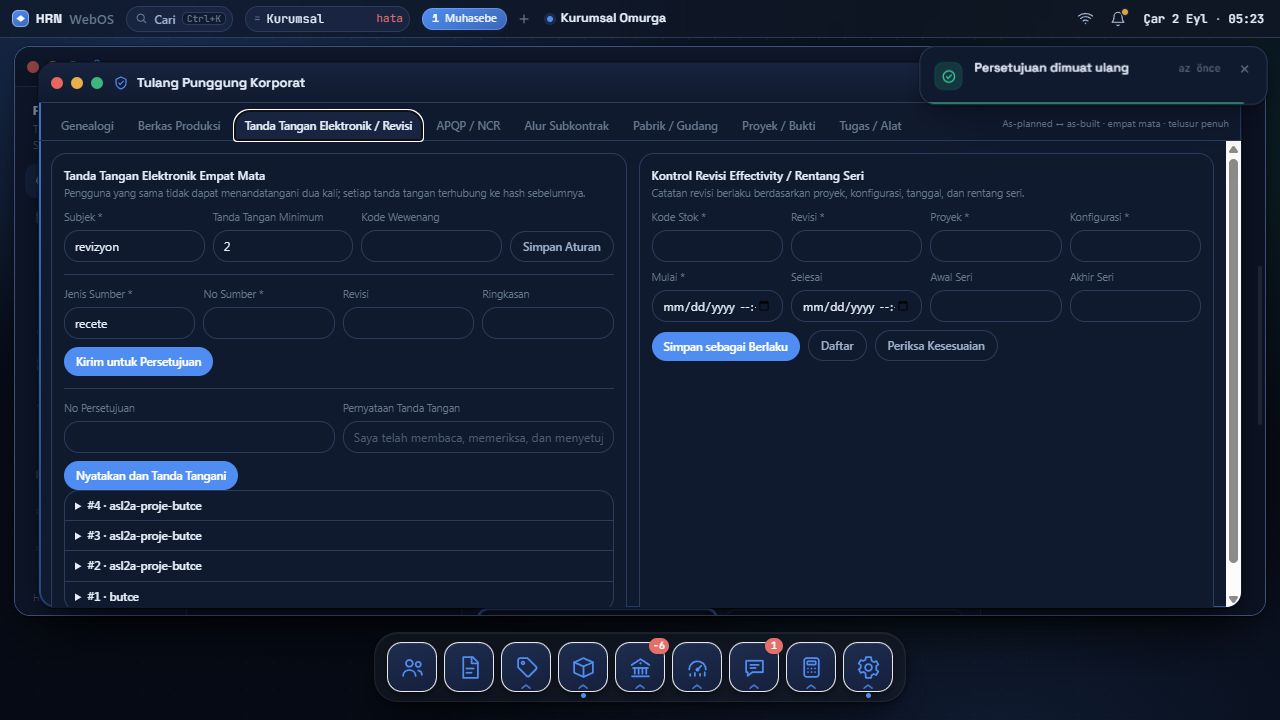This screenshot has height=720, width=1280.
Task: Open the bank app in dock
Action: click(x=640, y=667)
